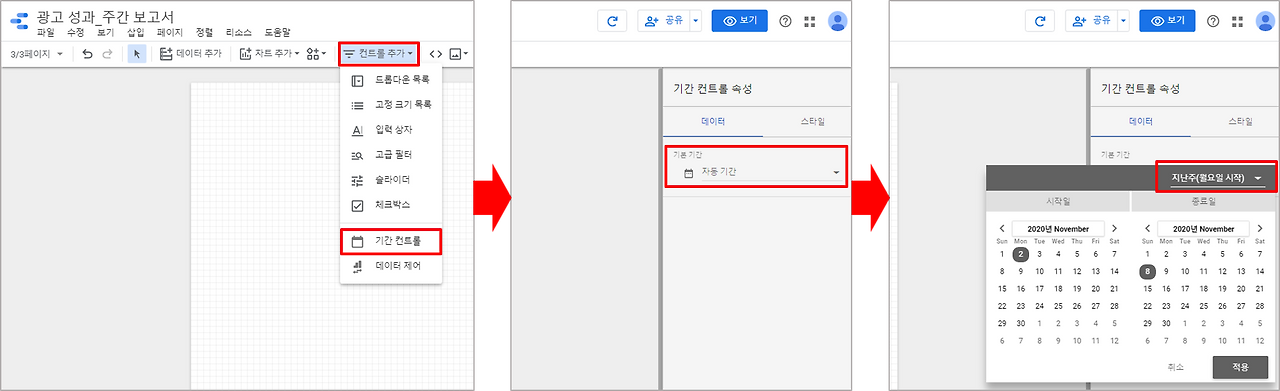The image size is (1280, 391).
Task: Choose 기간 컨트롤 from the control menu
Action: point(391,241)
